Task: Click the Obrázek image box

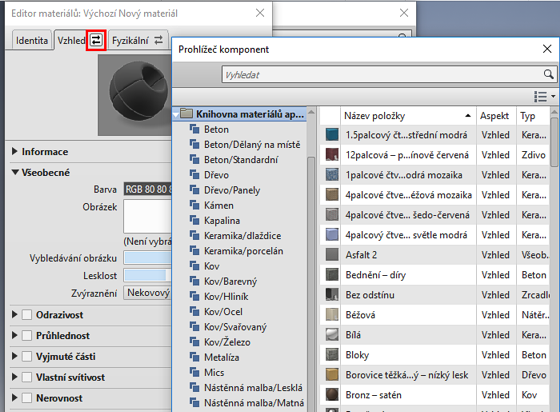Action: 148,216
